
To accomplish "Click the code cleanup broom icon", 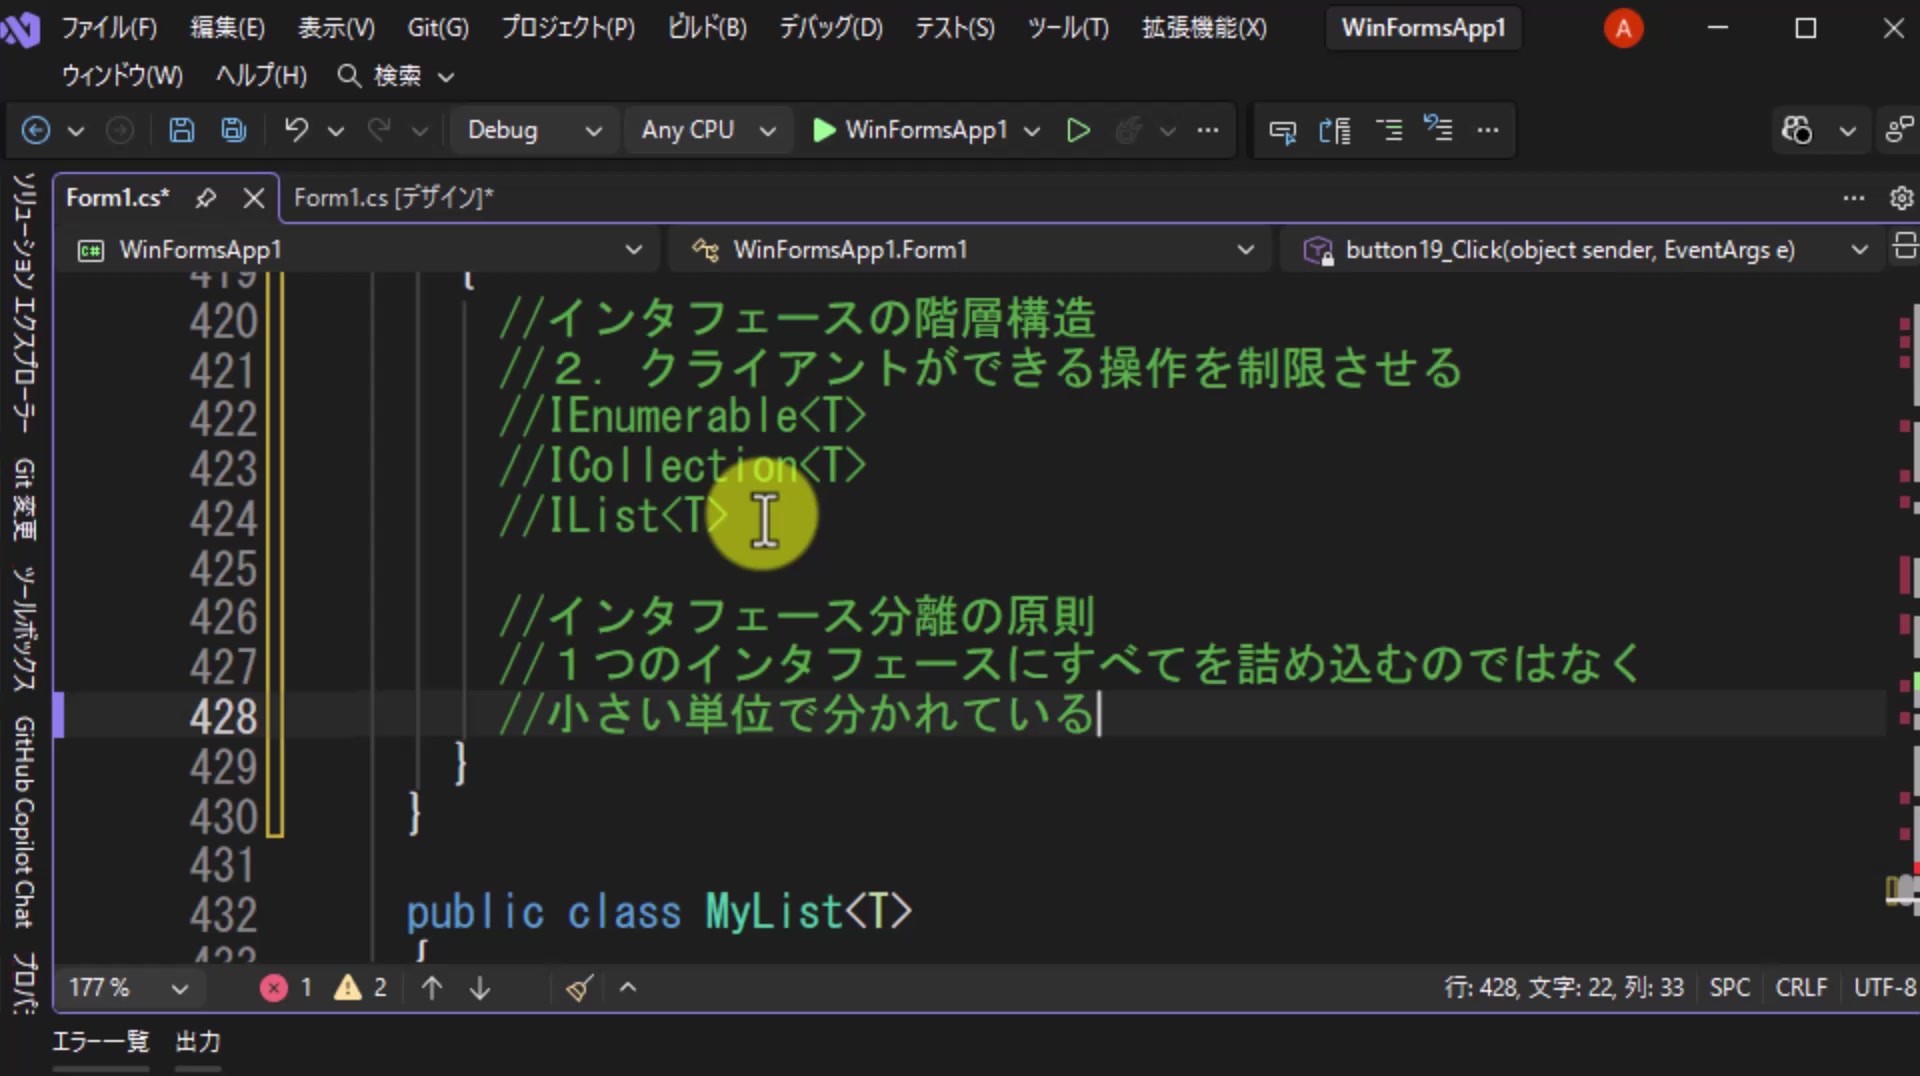I will (x=579, y=988).
